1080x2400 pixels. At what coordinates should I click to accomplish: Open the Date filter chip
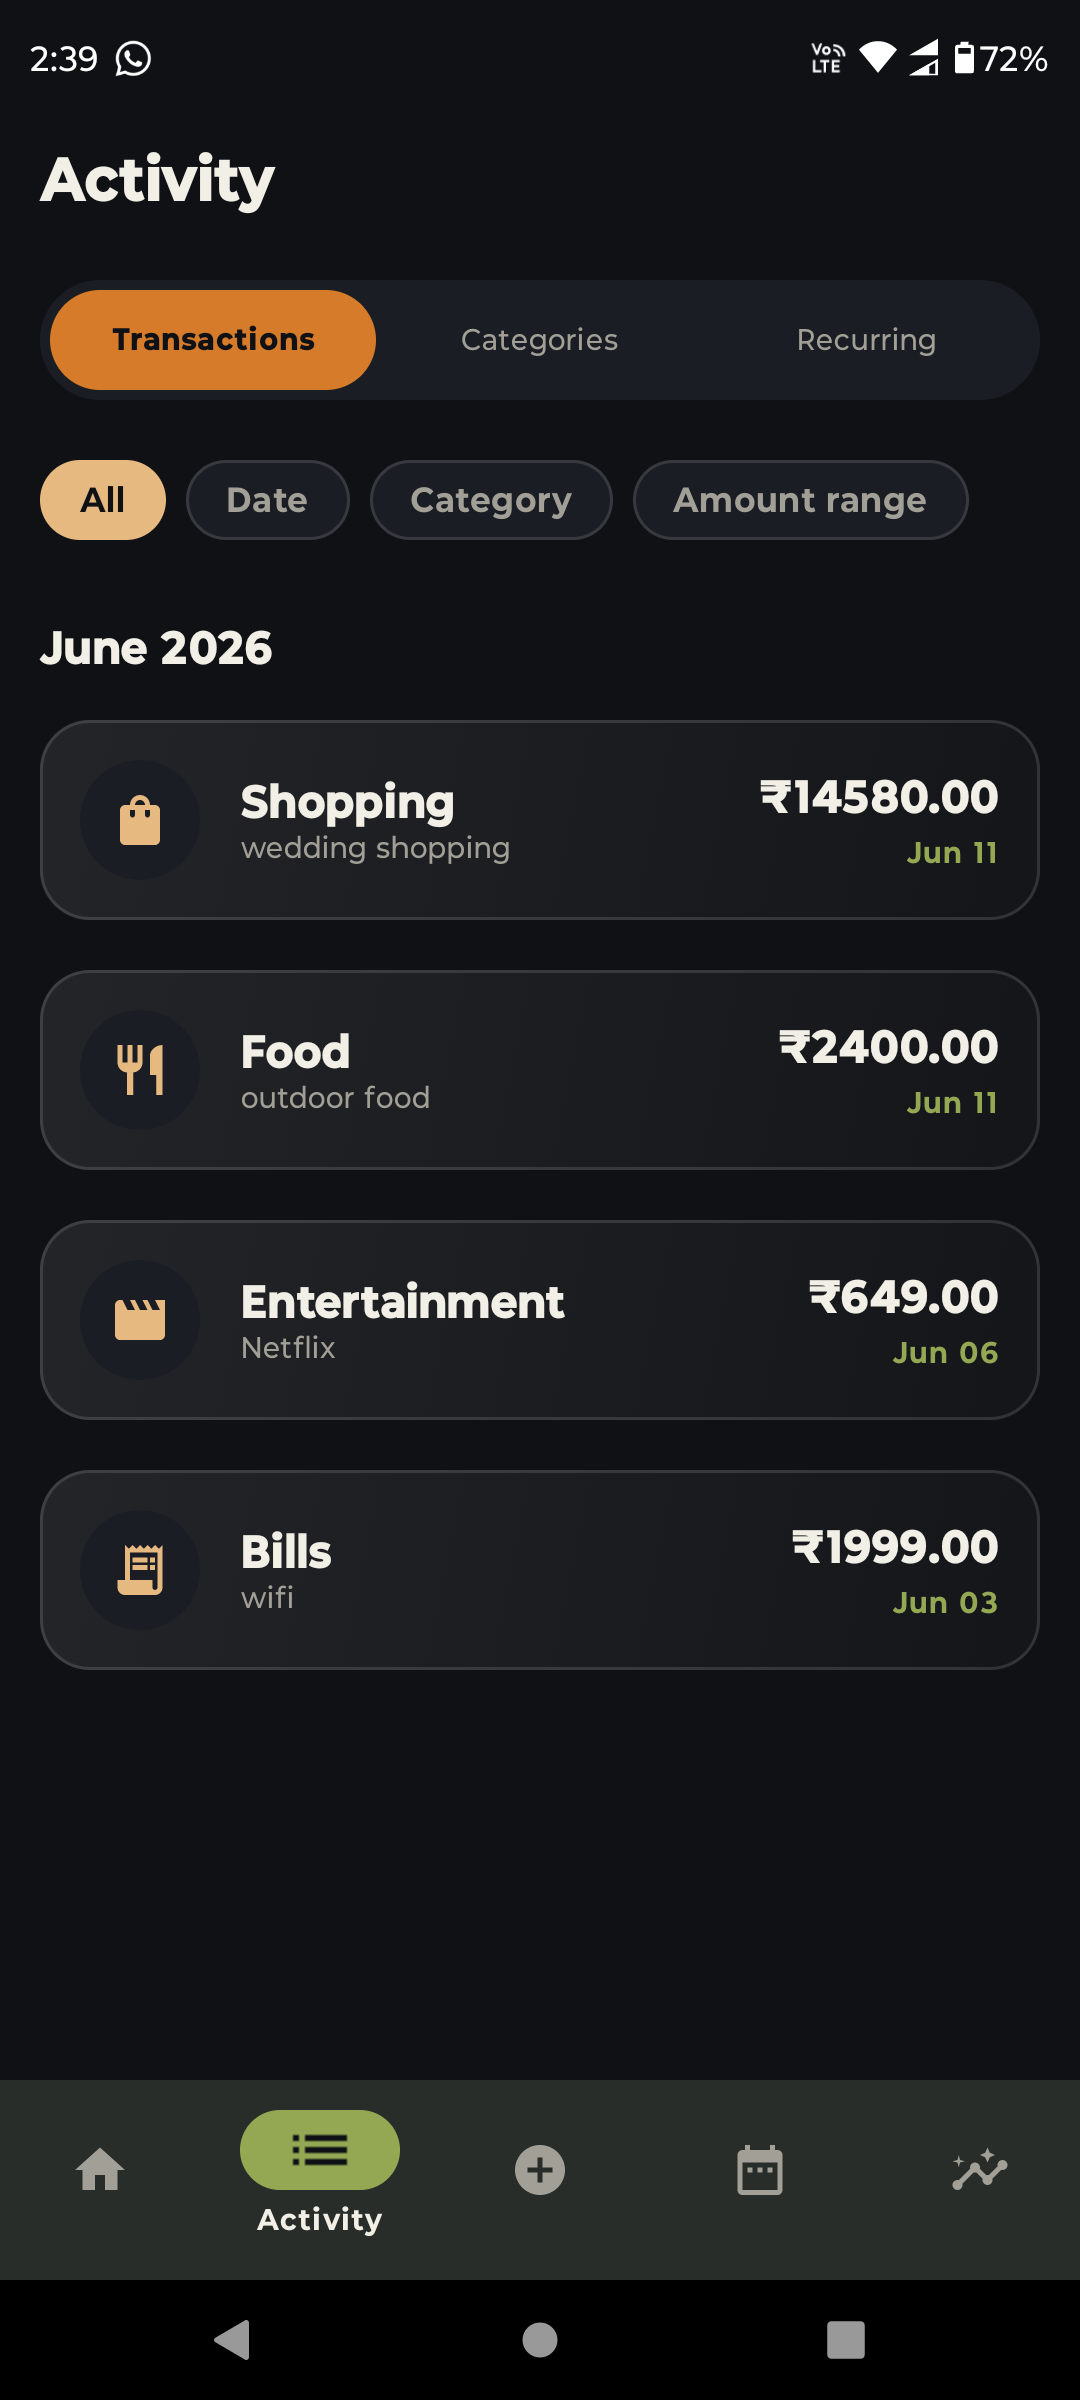pos(268,500)
